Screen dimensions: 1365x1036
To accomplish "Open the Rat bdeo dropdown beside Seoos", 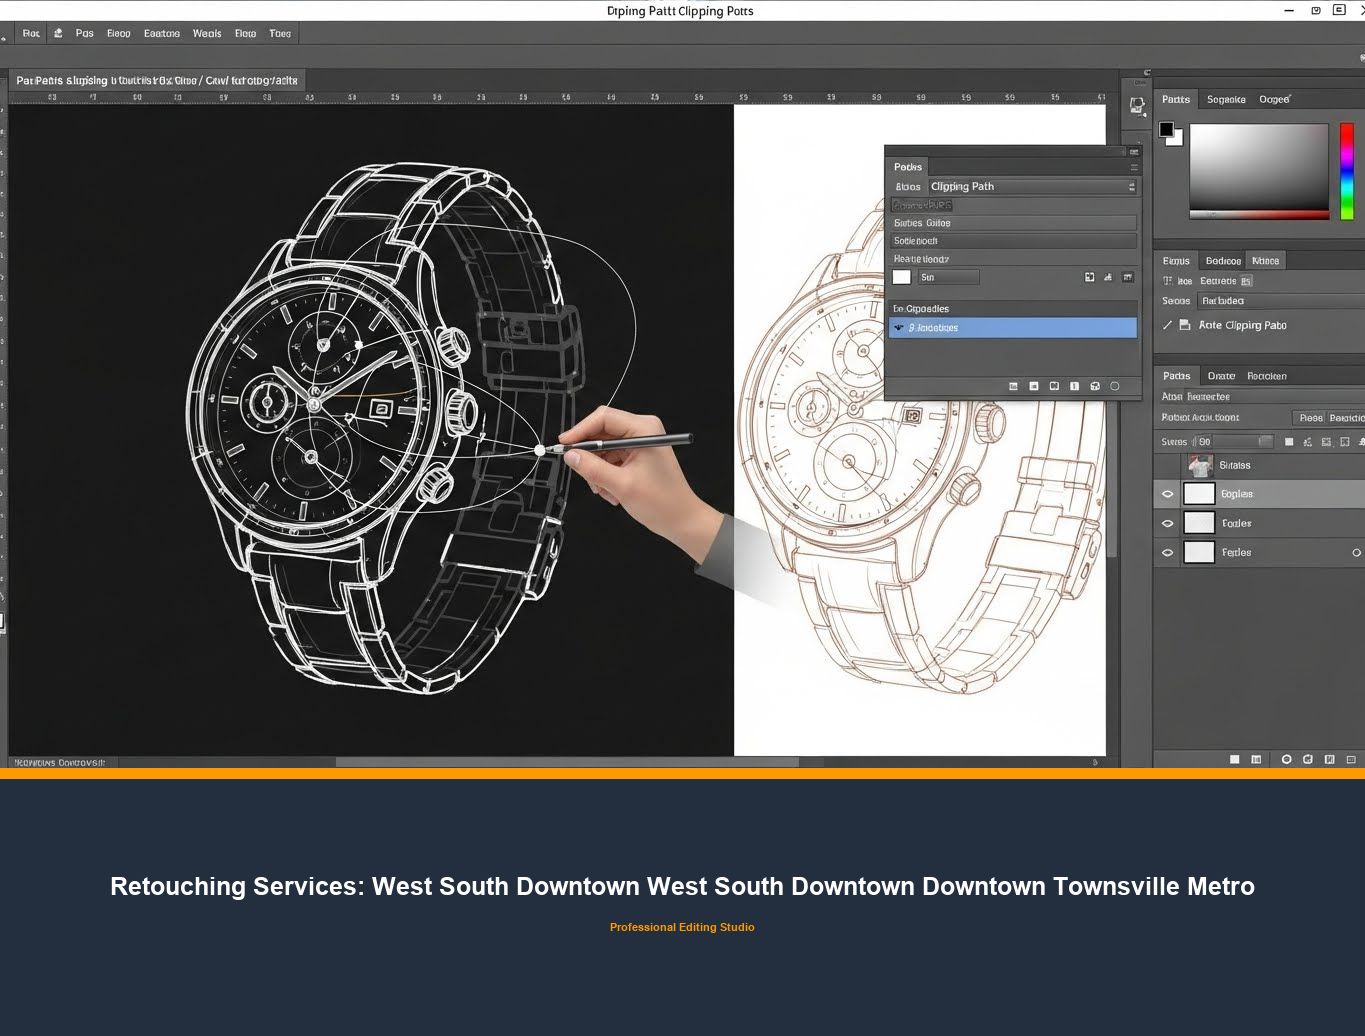I will (1280, 301).
